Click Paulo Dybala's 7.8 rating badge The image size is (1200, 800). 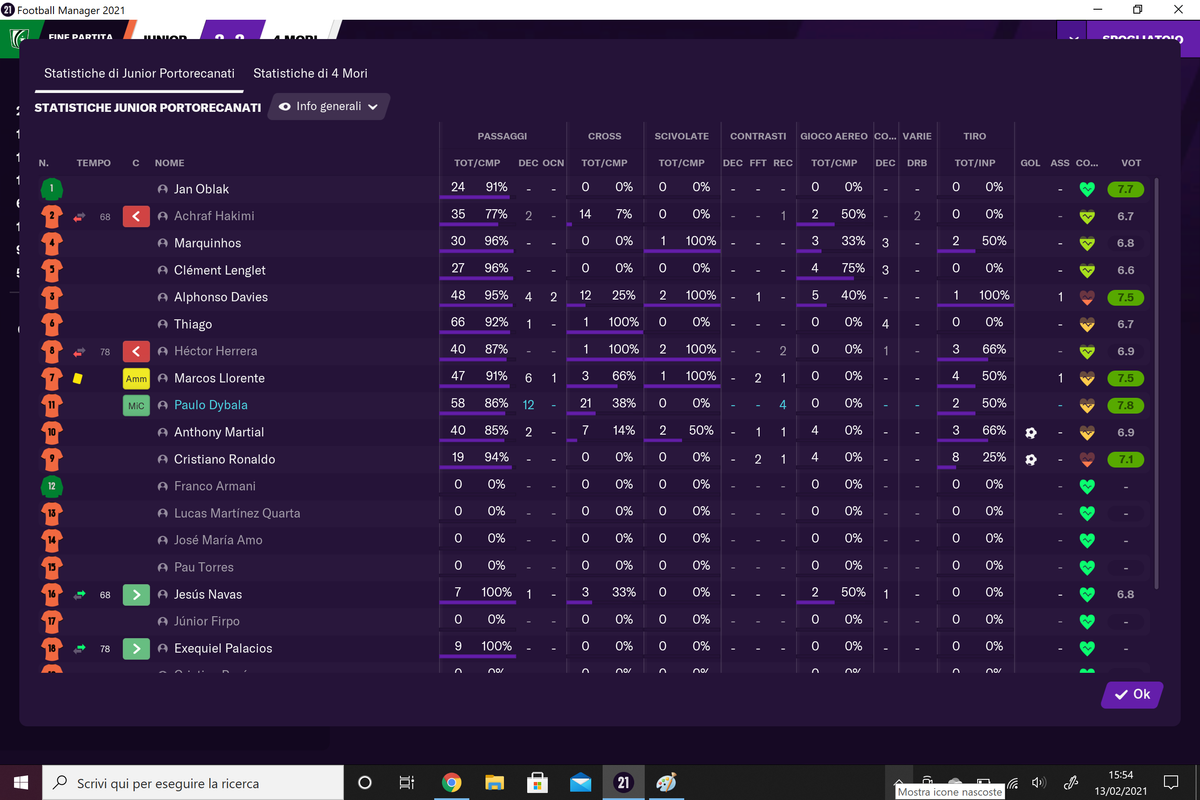click(1125, 405)
